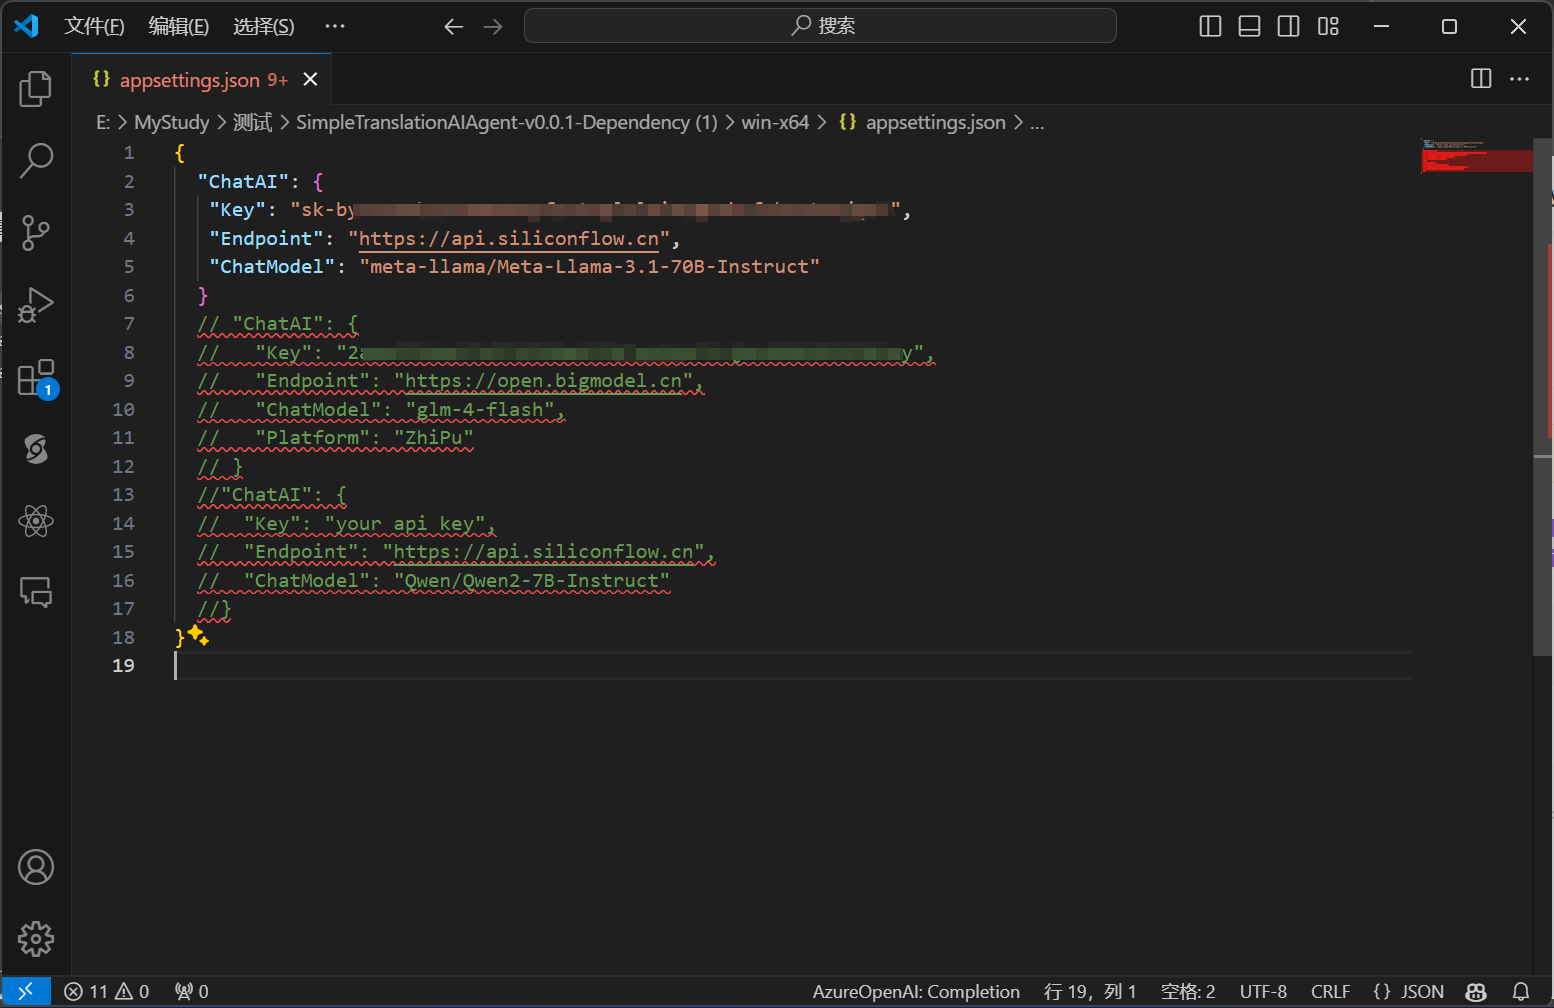Open the chat panel icon in activity bar
Image resolution: width=1554 pixels, height=1008 pixels.
pyautogui.click(x=36, y=593)
